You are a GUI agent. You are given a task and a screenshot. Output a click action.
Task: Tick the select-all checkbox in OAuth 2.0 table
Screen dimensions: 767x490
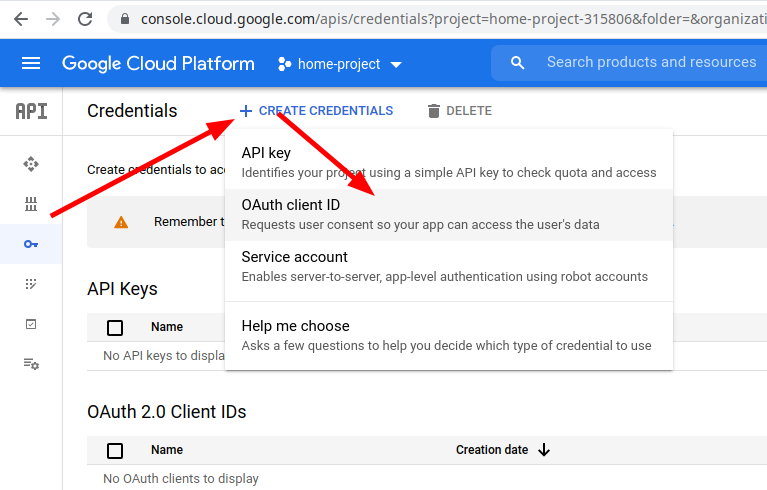115,450
